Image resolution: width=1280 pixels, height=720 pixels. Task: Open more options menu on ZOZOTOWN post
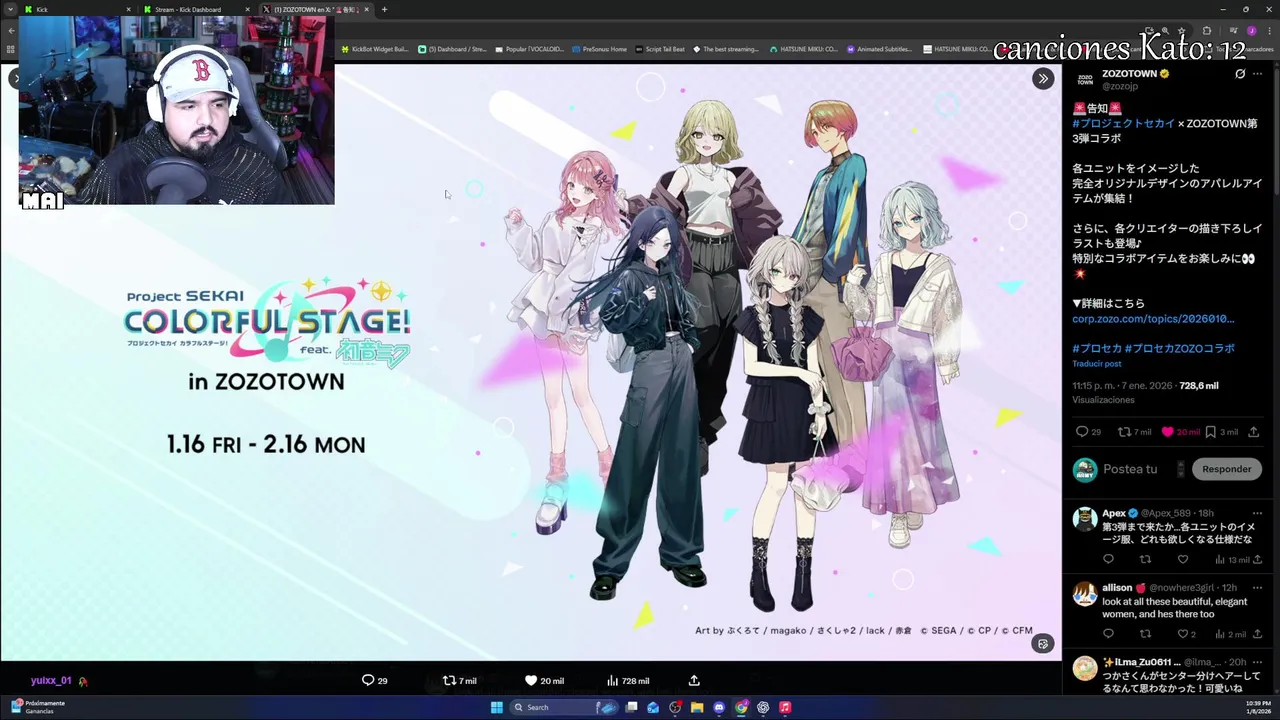point(1258,74)
